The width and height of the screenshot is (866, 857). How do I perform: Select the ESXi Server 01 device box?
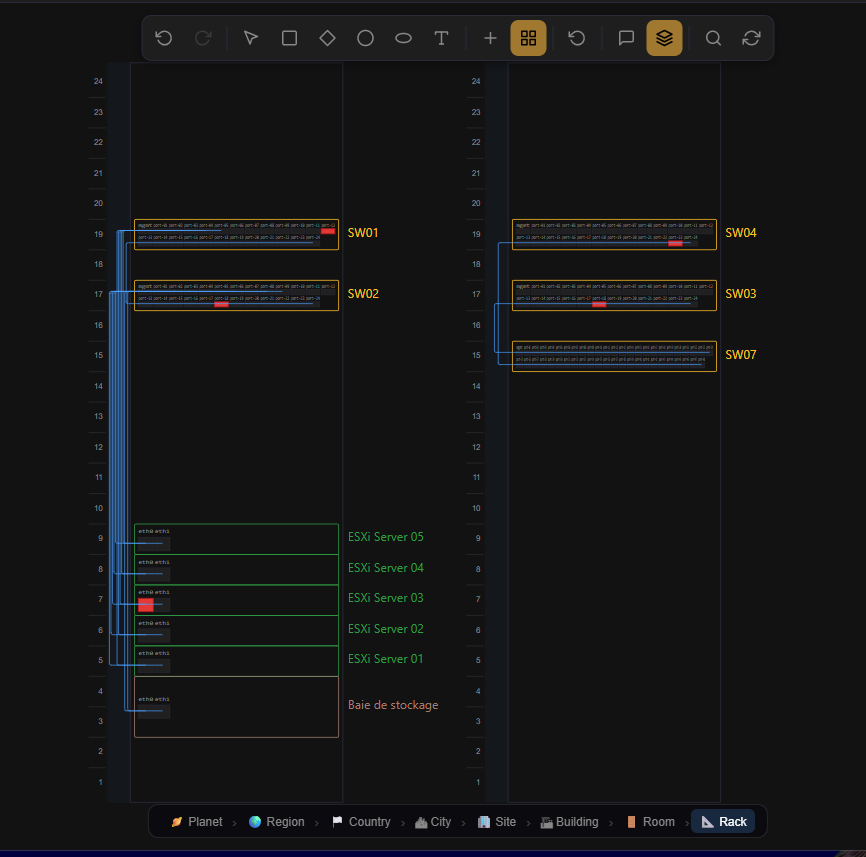[236, 661]
